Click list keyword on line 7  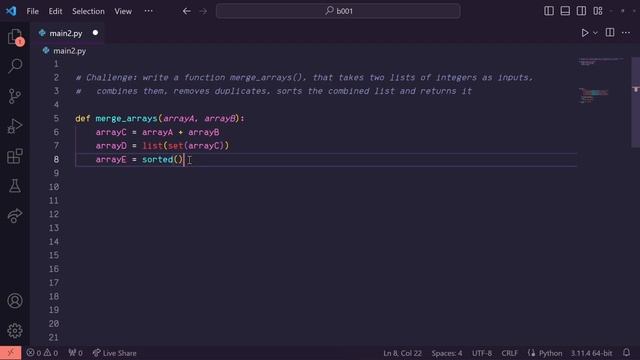click(x=152, y=146)
